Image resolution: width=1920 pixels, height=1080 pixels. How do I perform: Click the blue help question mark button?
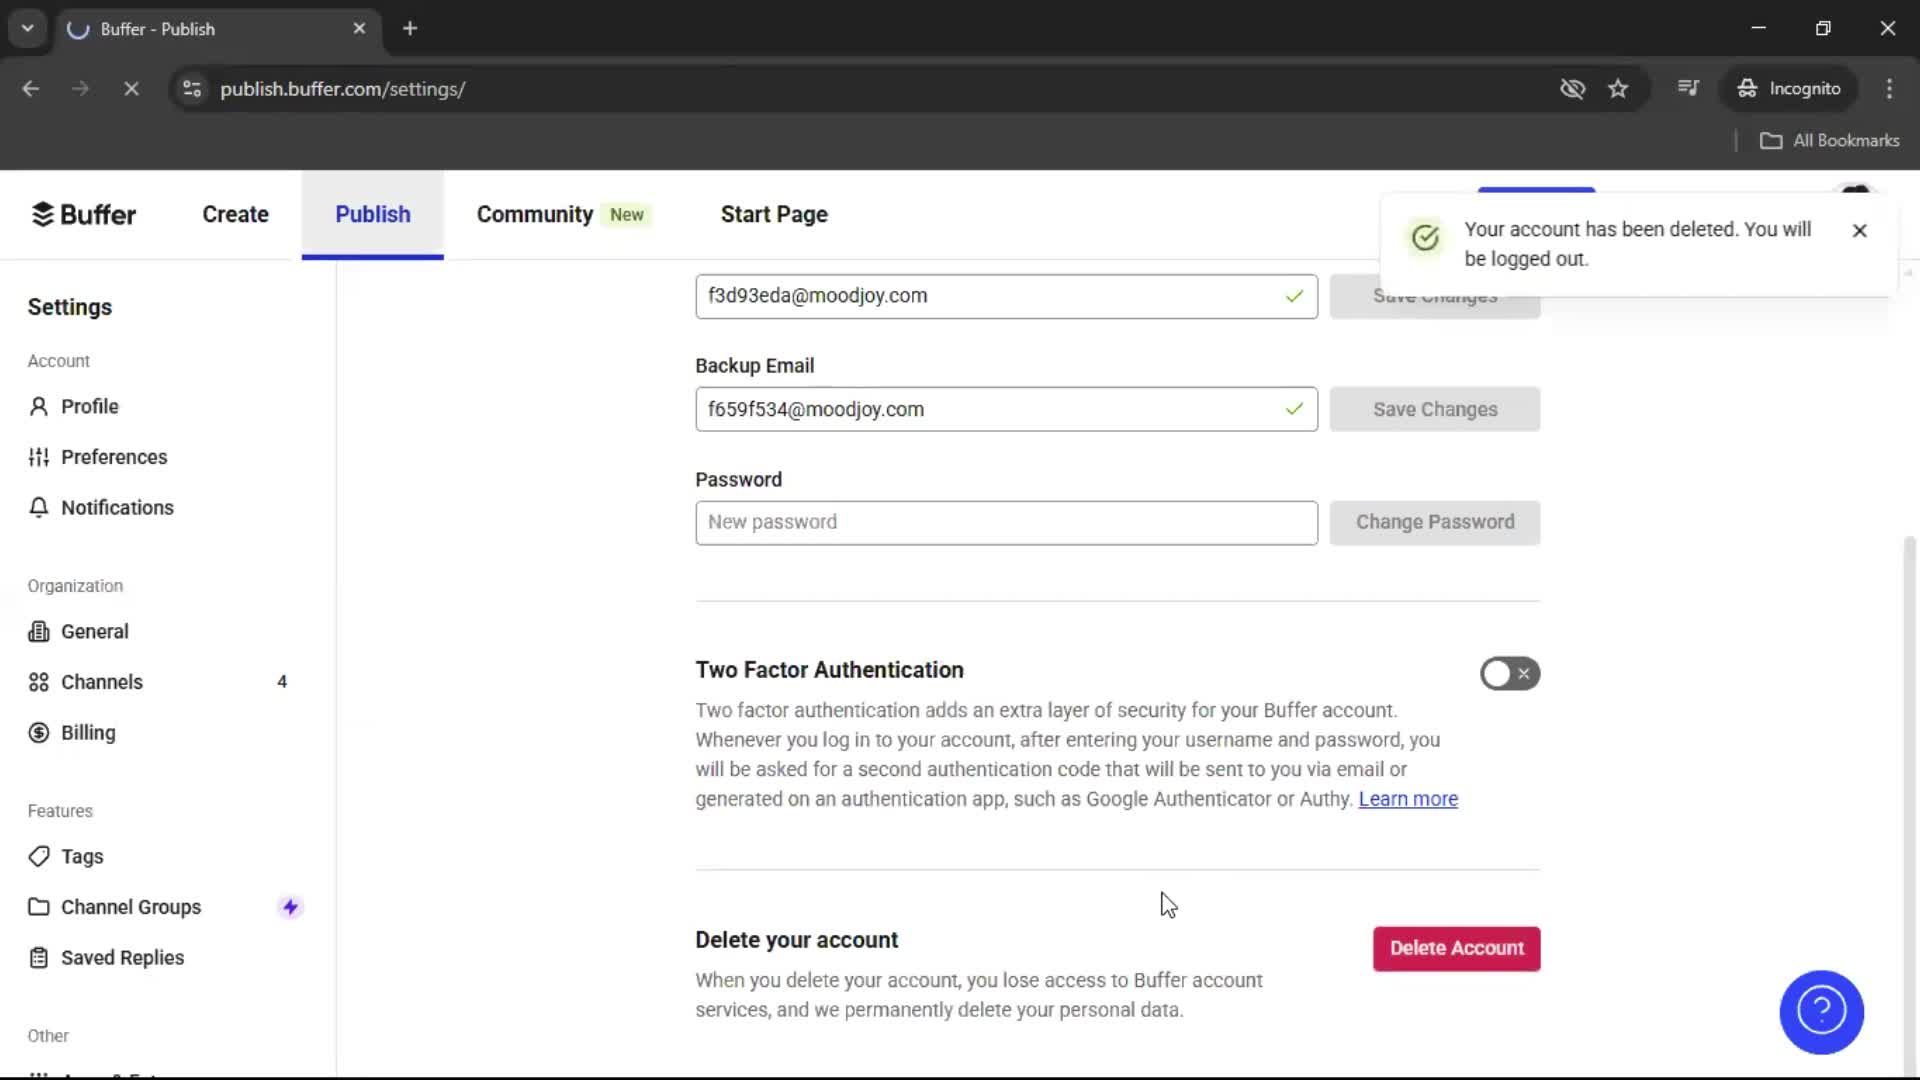[x=1821, y=1012]
